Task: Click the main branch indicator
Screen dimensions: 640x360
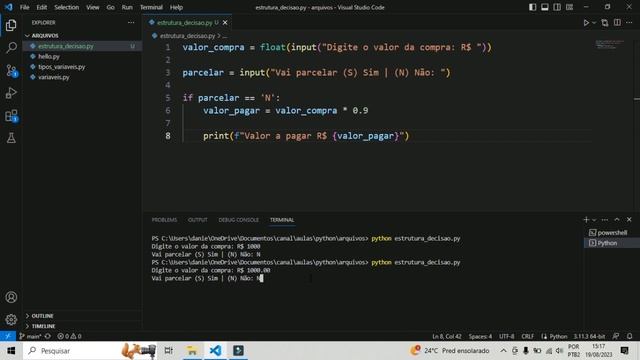Action: pyautogui.click(x=30, y=336)
